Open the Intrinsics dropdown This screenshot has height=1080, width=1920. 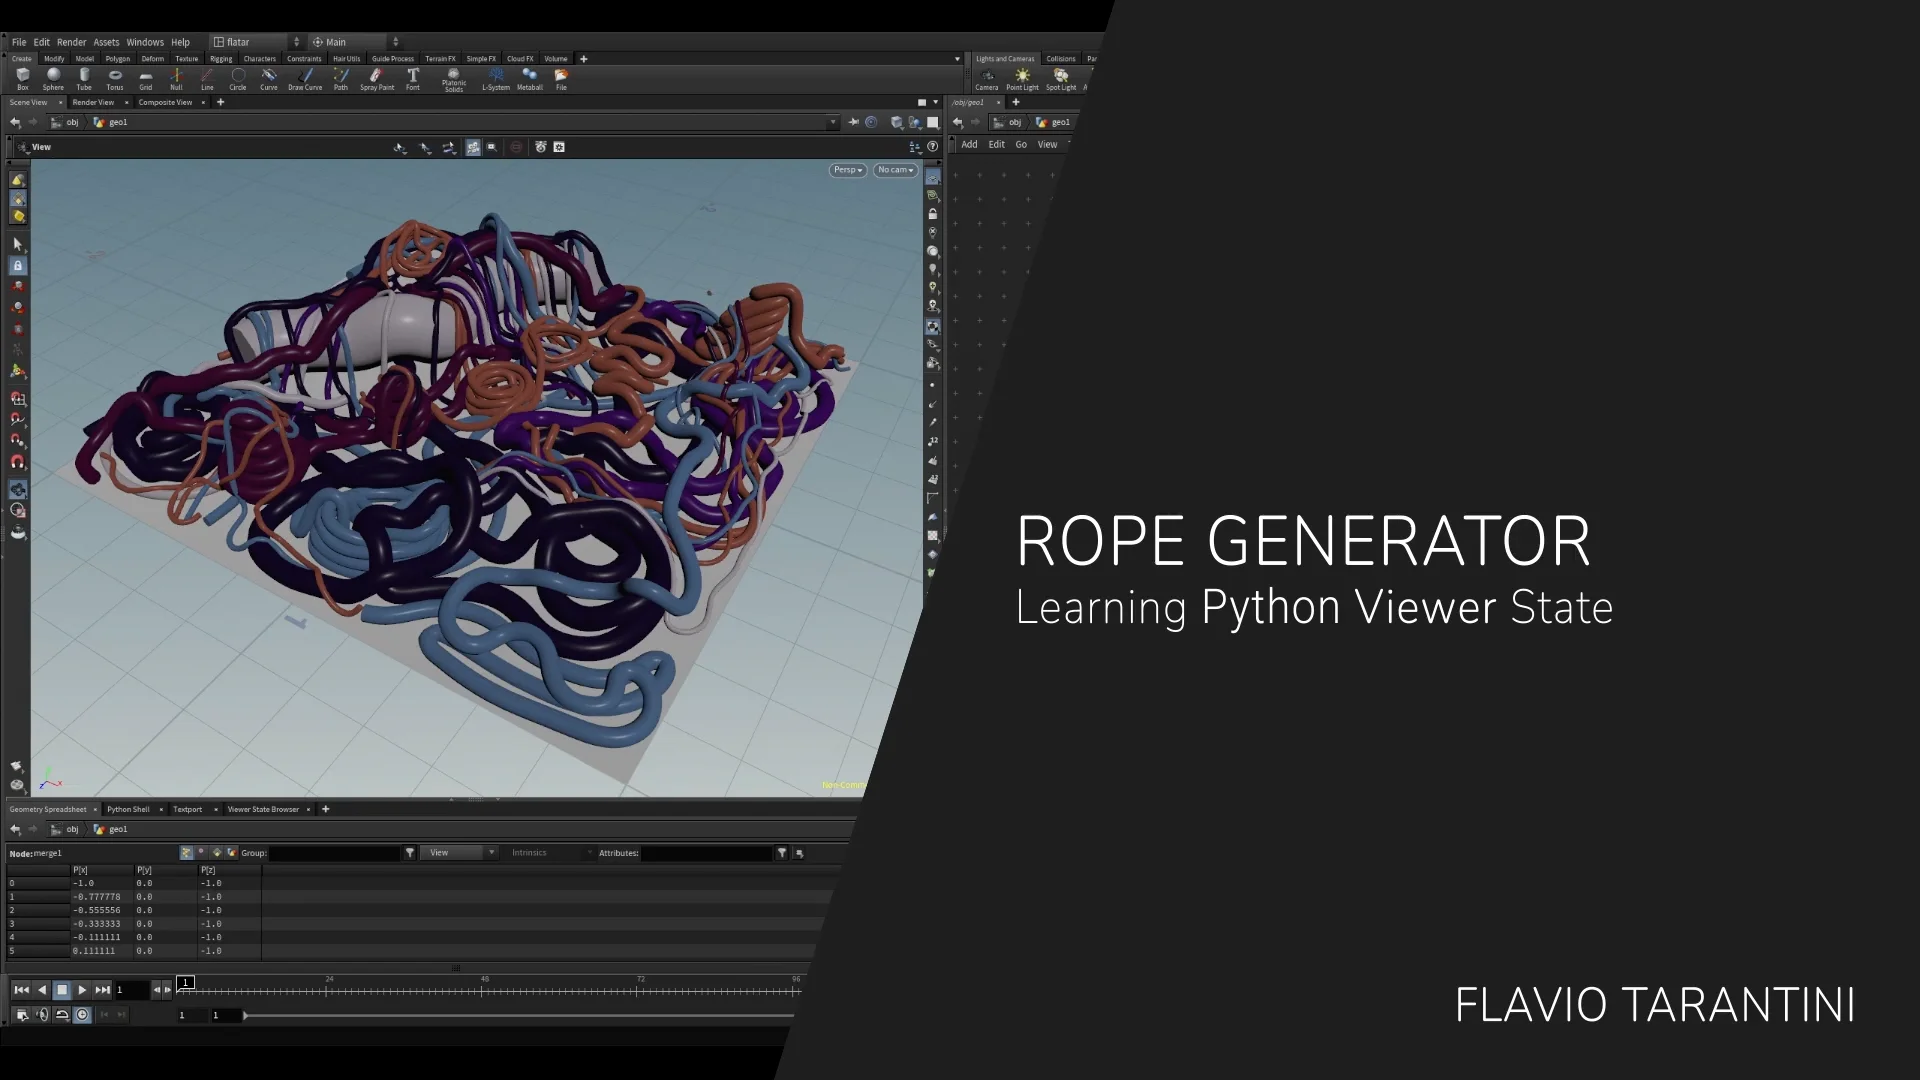click(550, 853)
